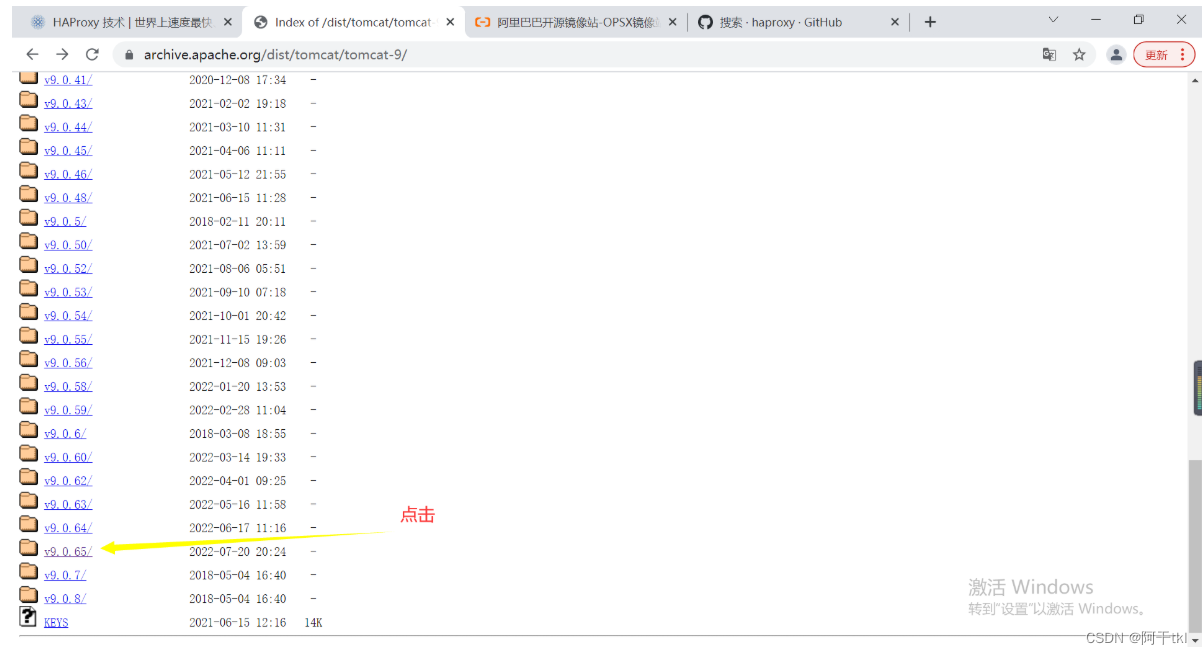
Task: Open the v9.0.64/ directory link
Action: pyautogui.click(x=68, y=528)
